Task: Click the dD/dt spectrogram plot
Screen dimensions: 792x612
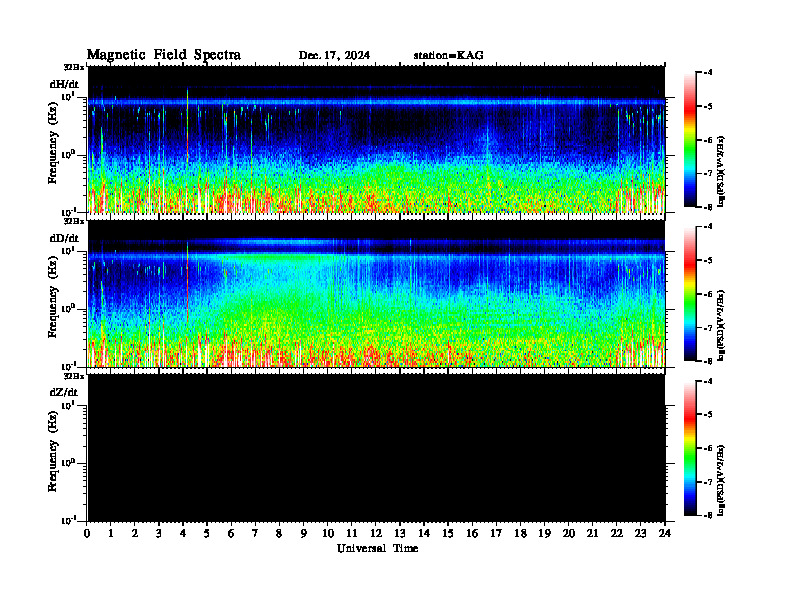Action: click(376, 294)
